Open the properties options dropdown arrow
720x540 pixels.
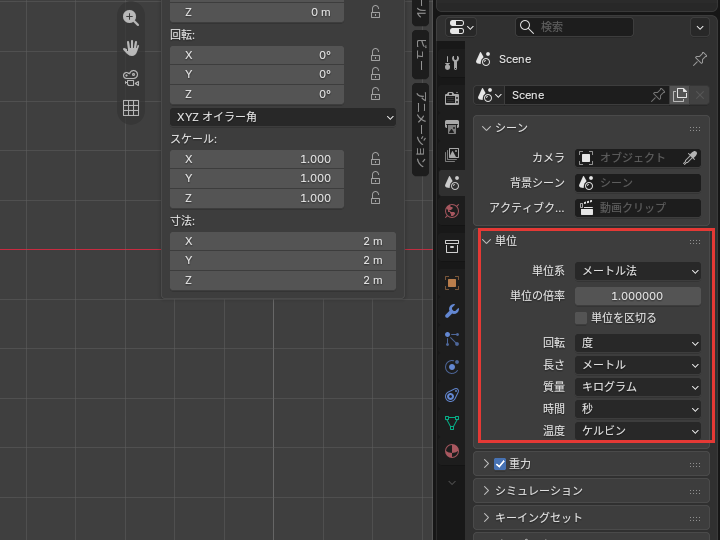[700, 27]
